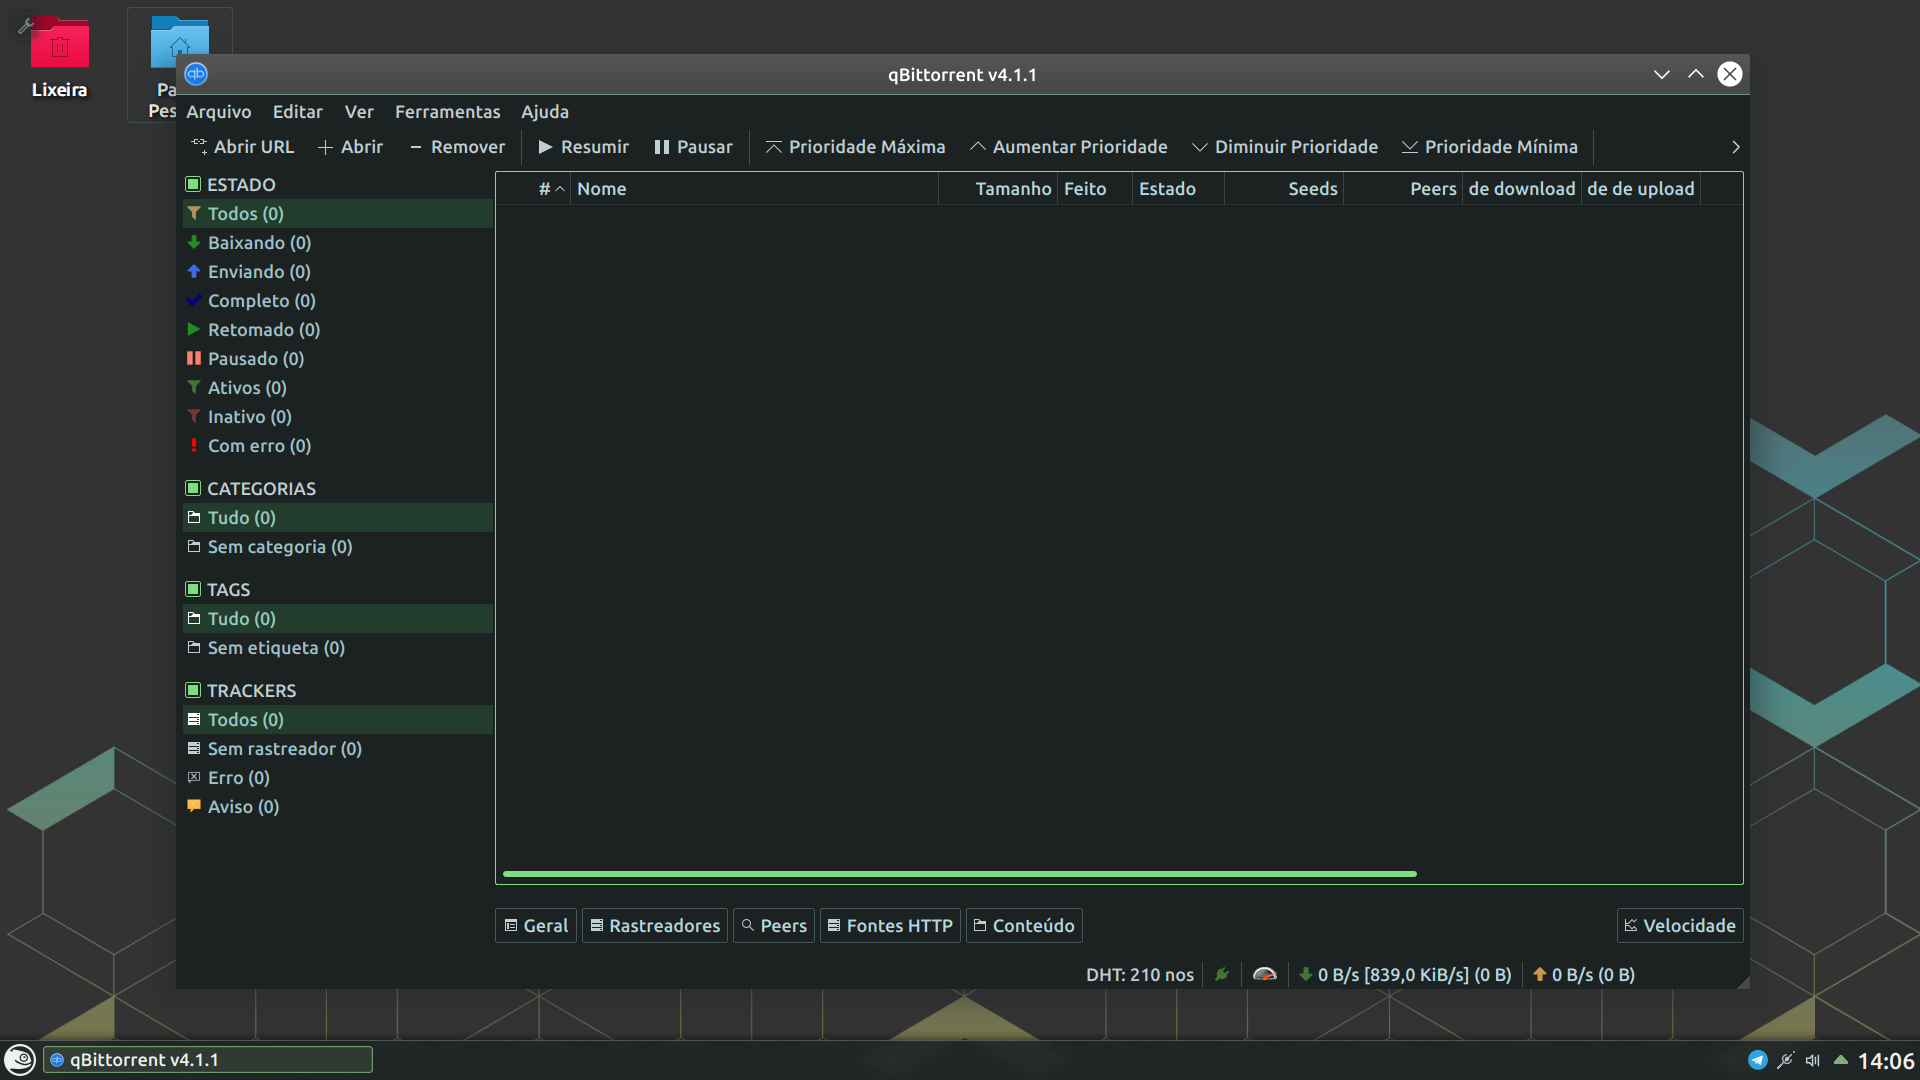Click the Diminuir Prioridade arrow icon

click(x=1199, y=147)
